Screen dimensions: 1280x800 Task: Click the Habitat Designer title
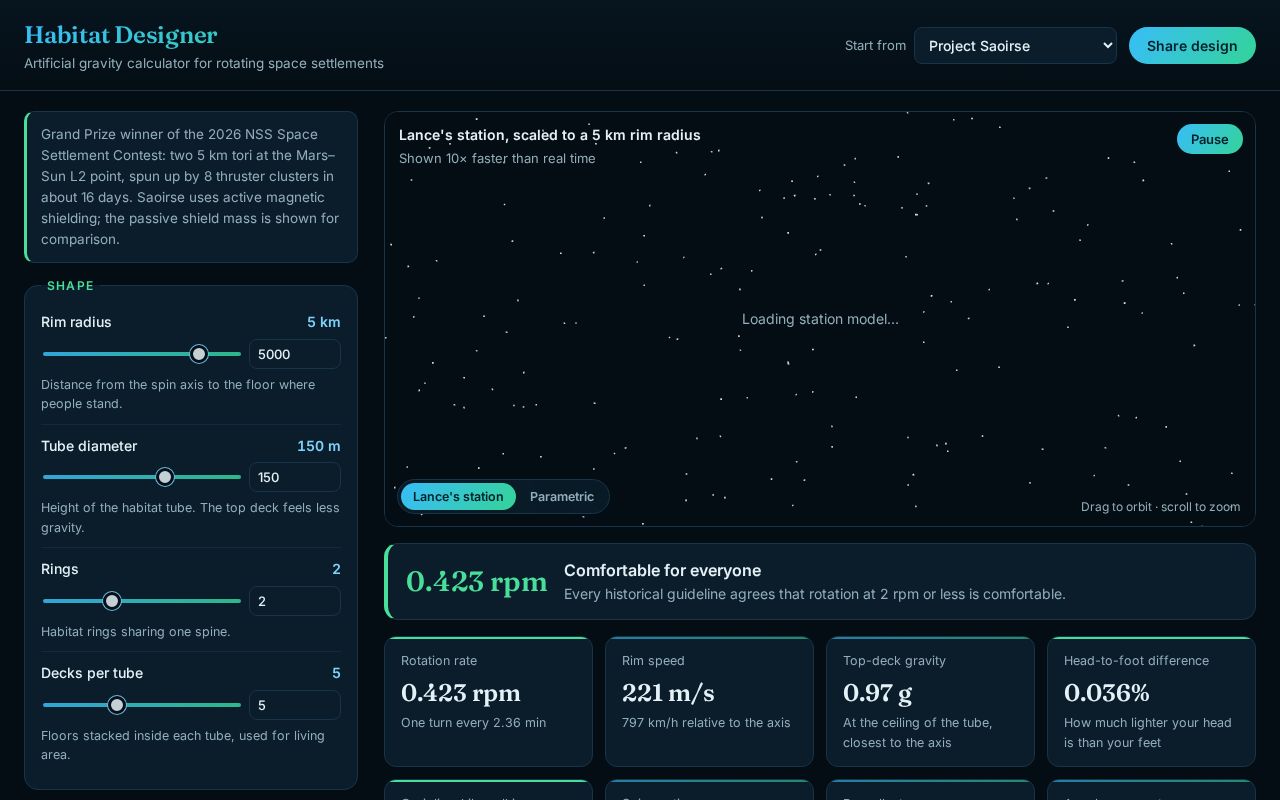(x=121, y=35)
